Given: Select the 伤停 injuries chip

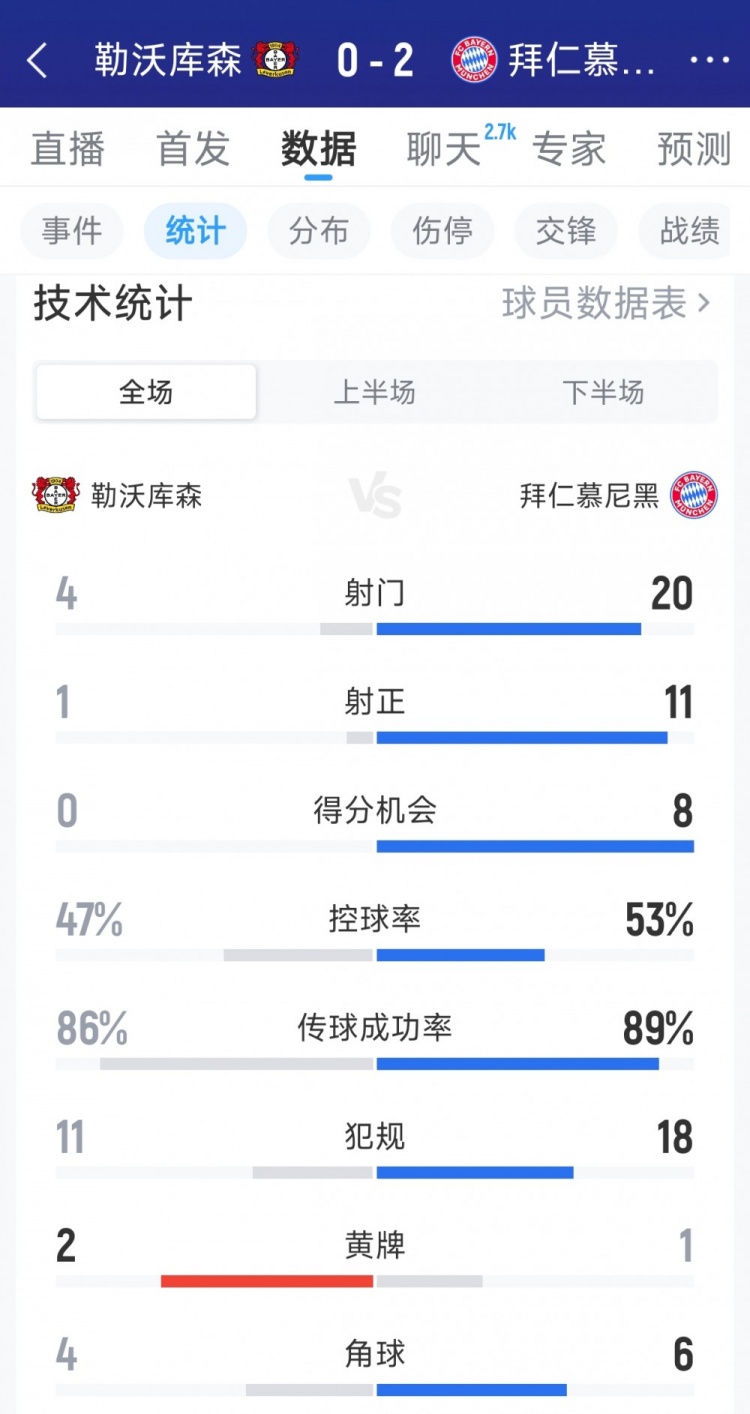Looking at the screenshot, I should 442,231.
